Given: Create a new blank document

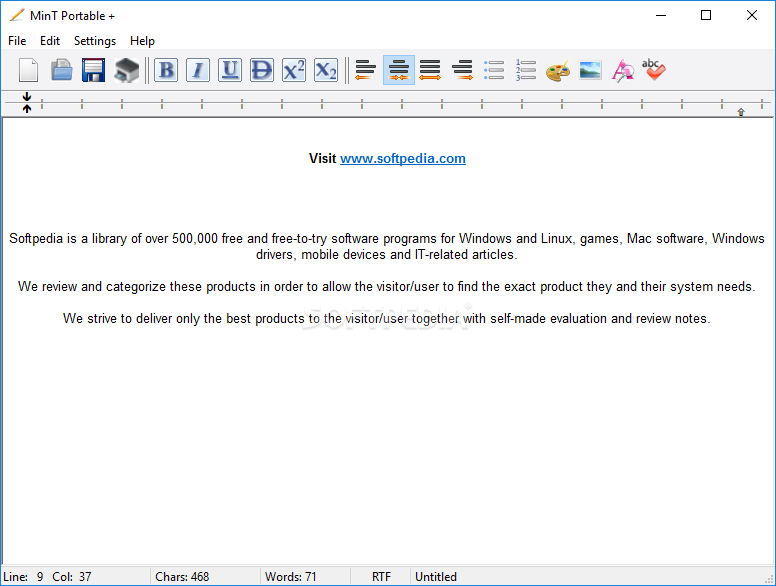Looking at the screenshot, I should (x=29, y=70).
